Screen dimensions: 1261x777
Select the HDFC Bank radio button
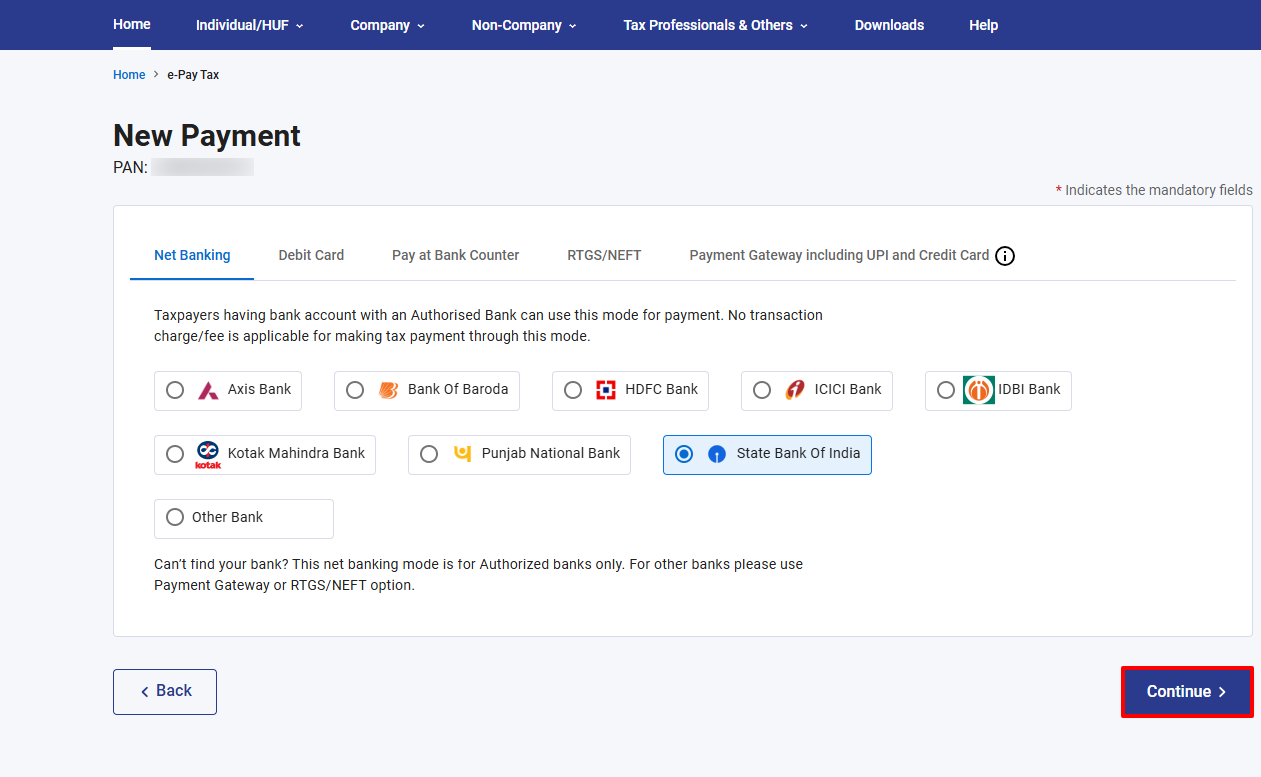(x=573, y=390)
